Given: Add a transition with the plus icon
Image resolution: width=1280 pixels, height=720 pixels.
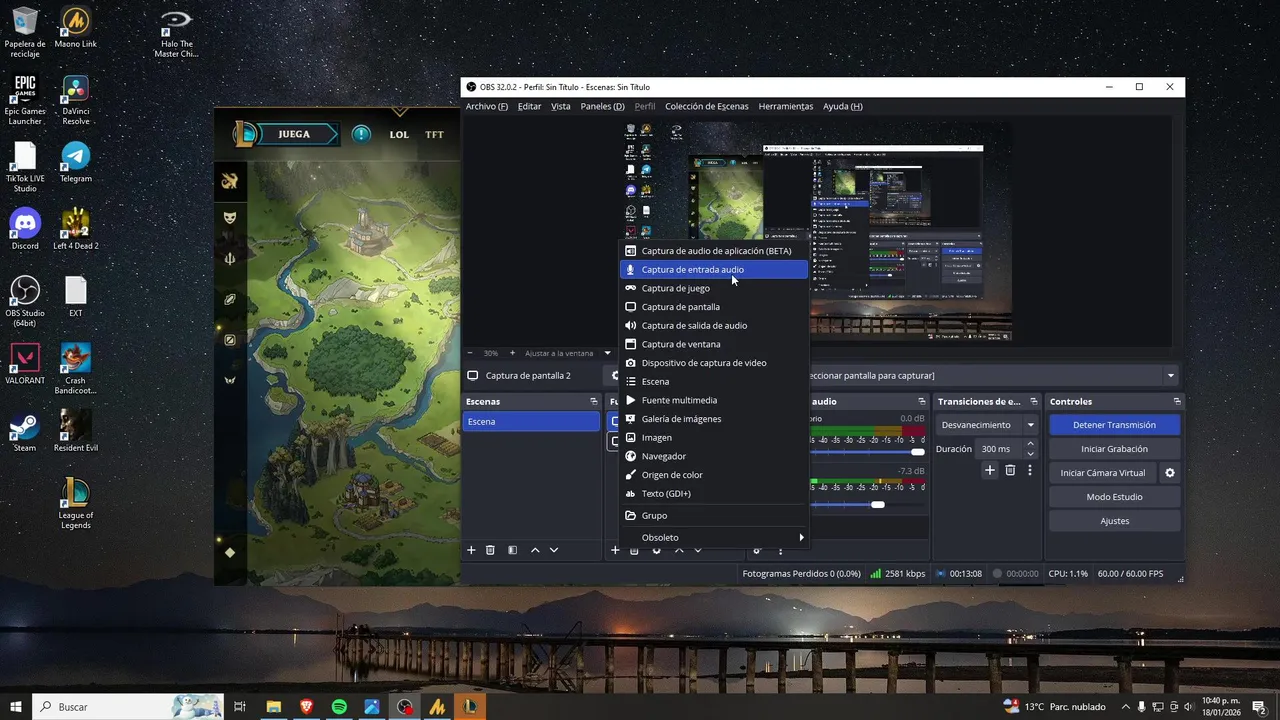Looking at the screenshot, I should (x=990, y=470).
